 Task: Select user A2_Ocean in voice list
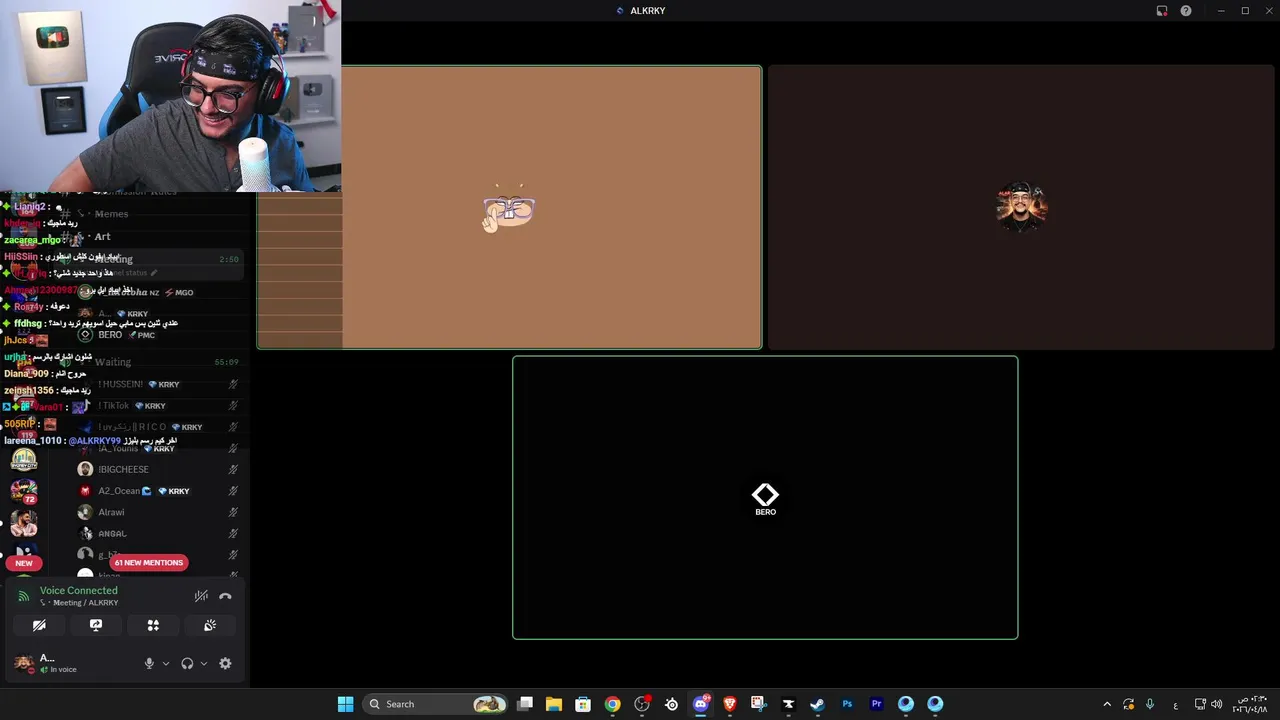(158, 491)
